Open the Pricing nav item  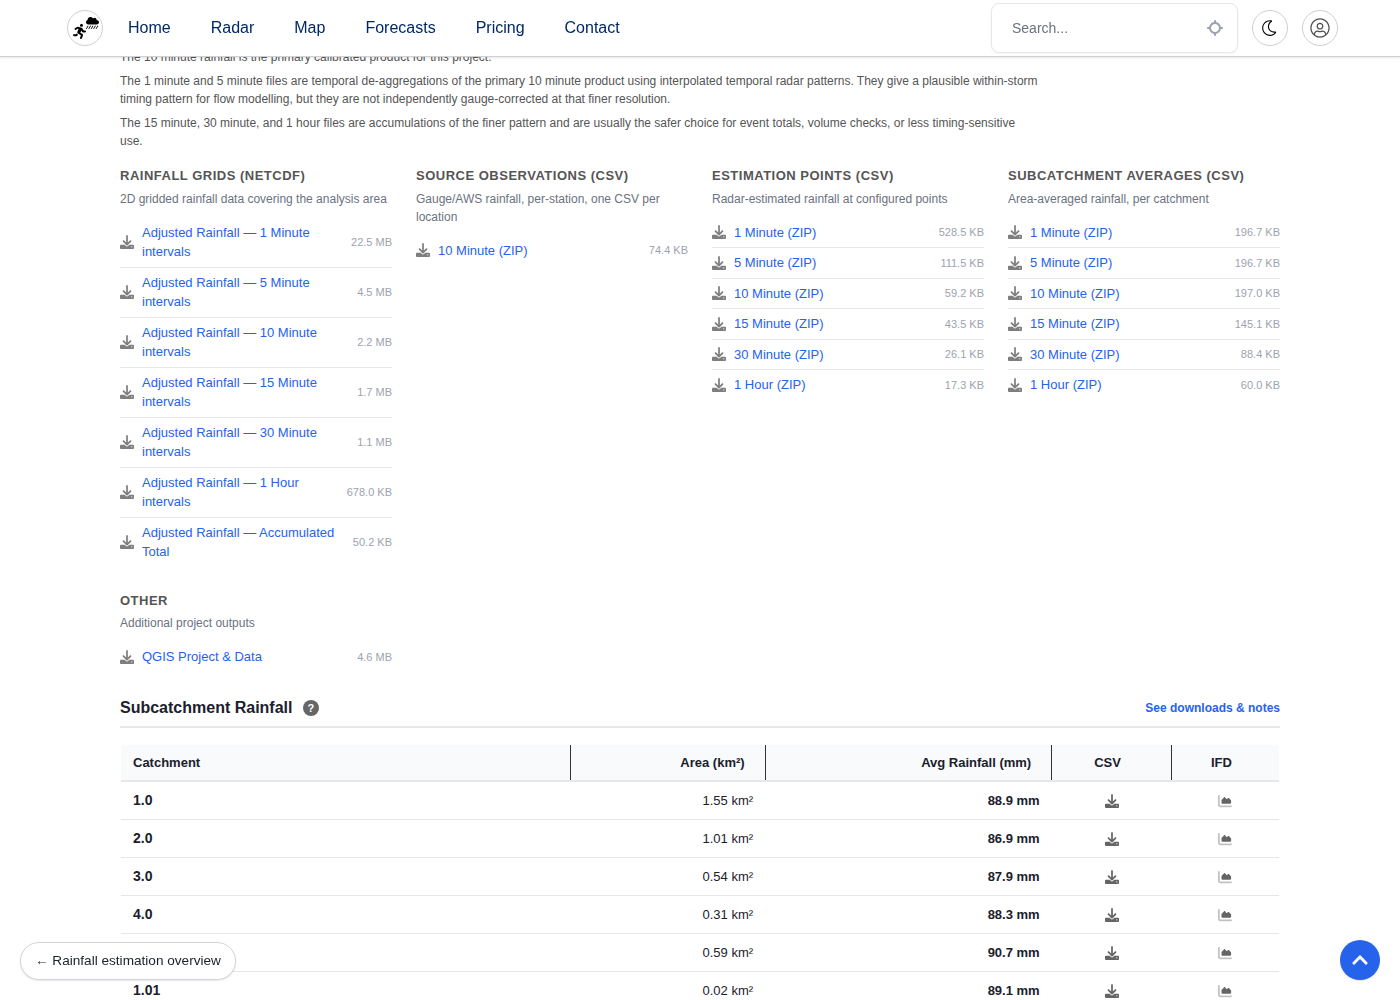point(500,28)
